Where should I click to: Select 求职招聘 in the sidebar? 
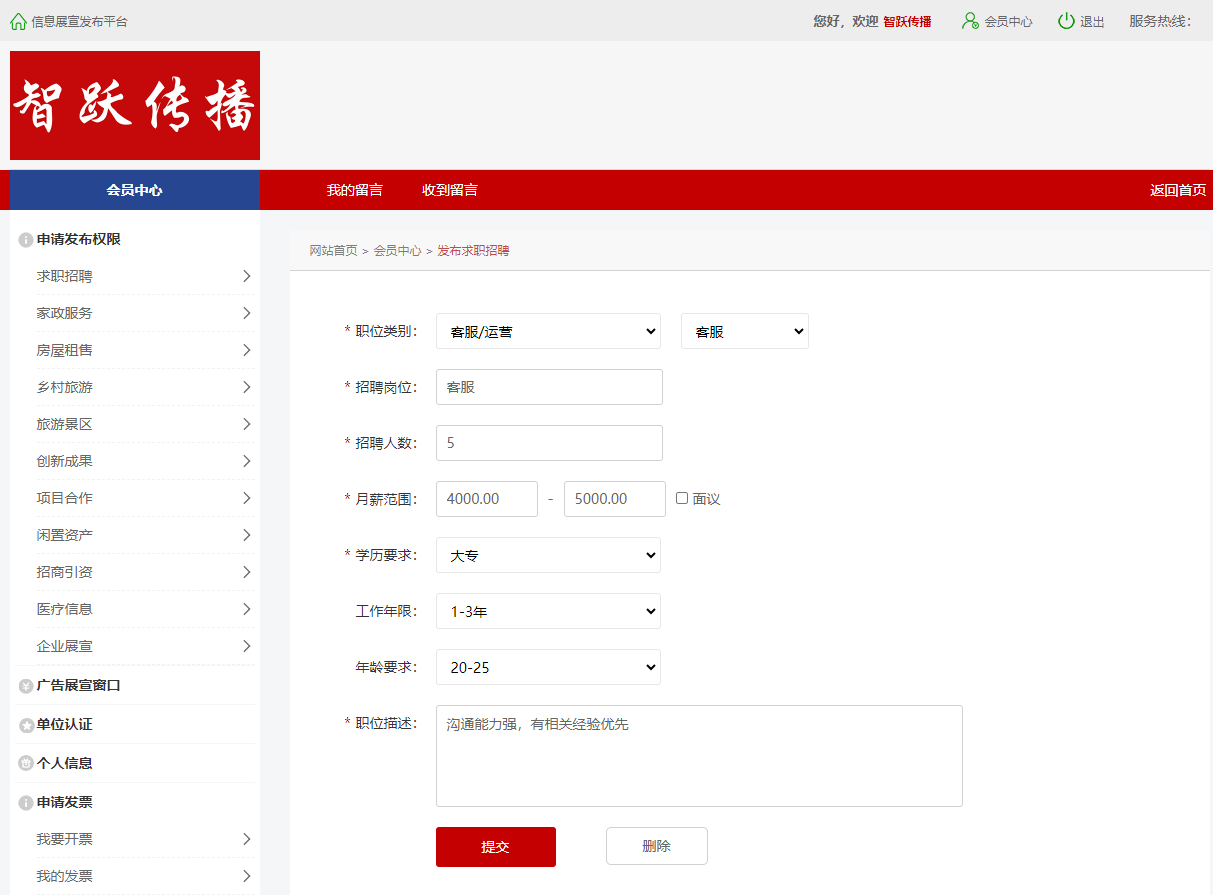point(65,276)
